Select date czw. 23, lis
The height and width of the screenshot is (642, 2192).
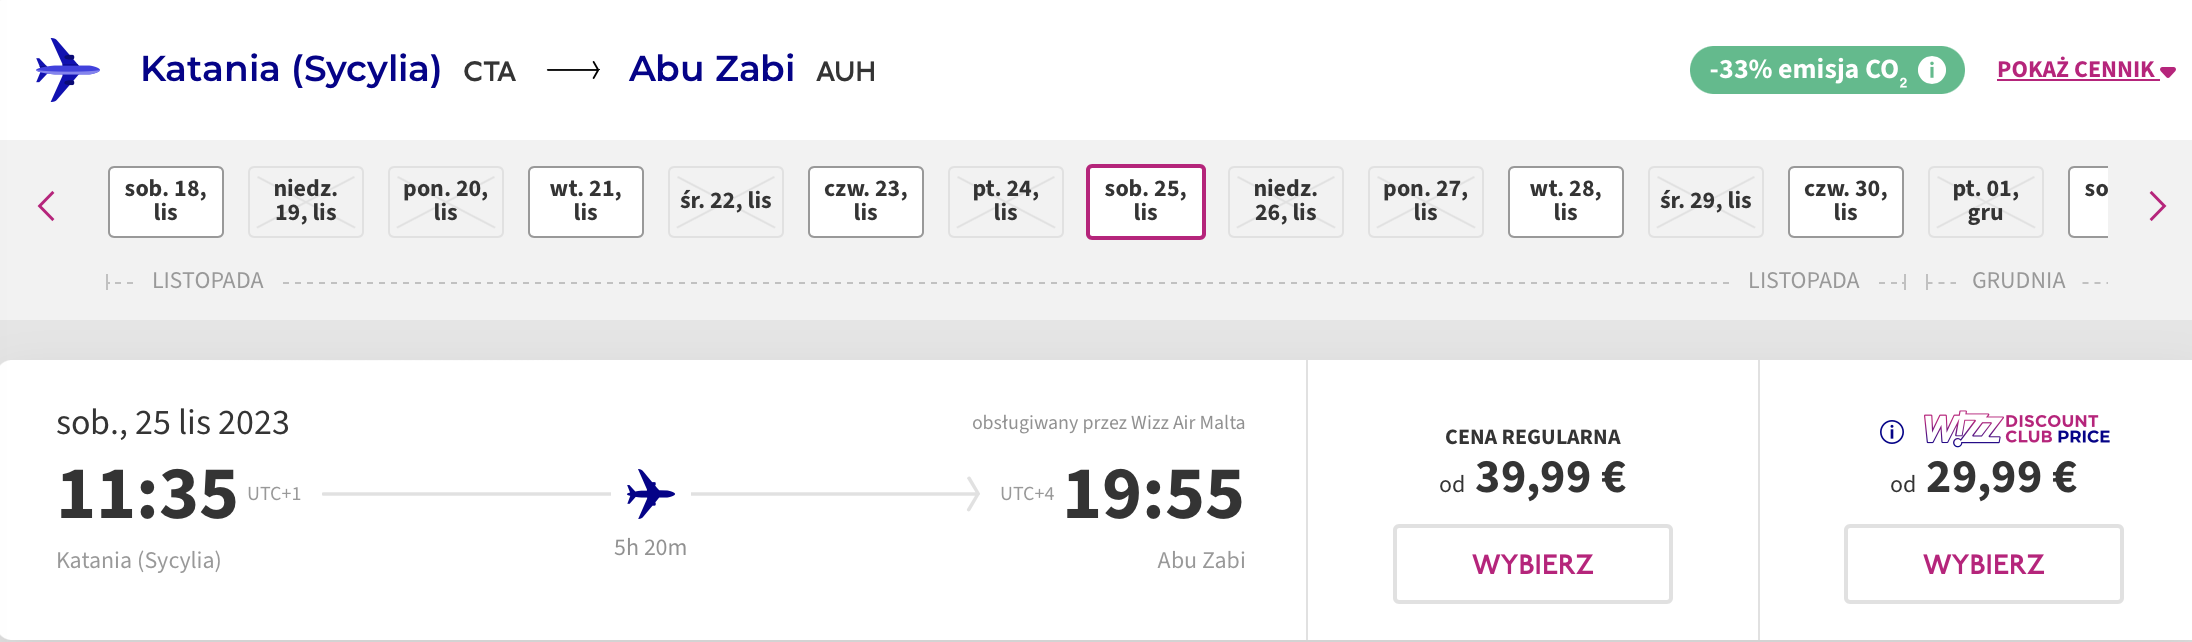866,202
